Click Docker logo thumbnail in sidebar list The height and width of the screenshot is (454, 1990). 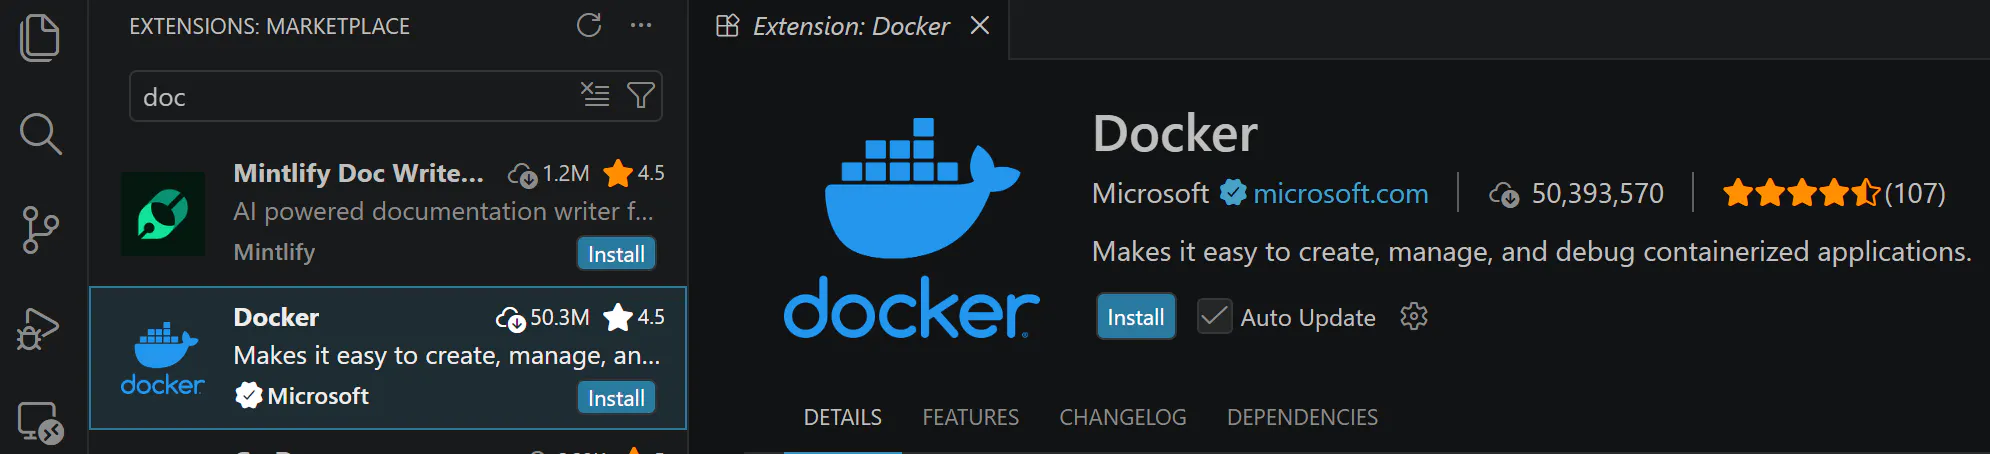(x=163, y=359)
